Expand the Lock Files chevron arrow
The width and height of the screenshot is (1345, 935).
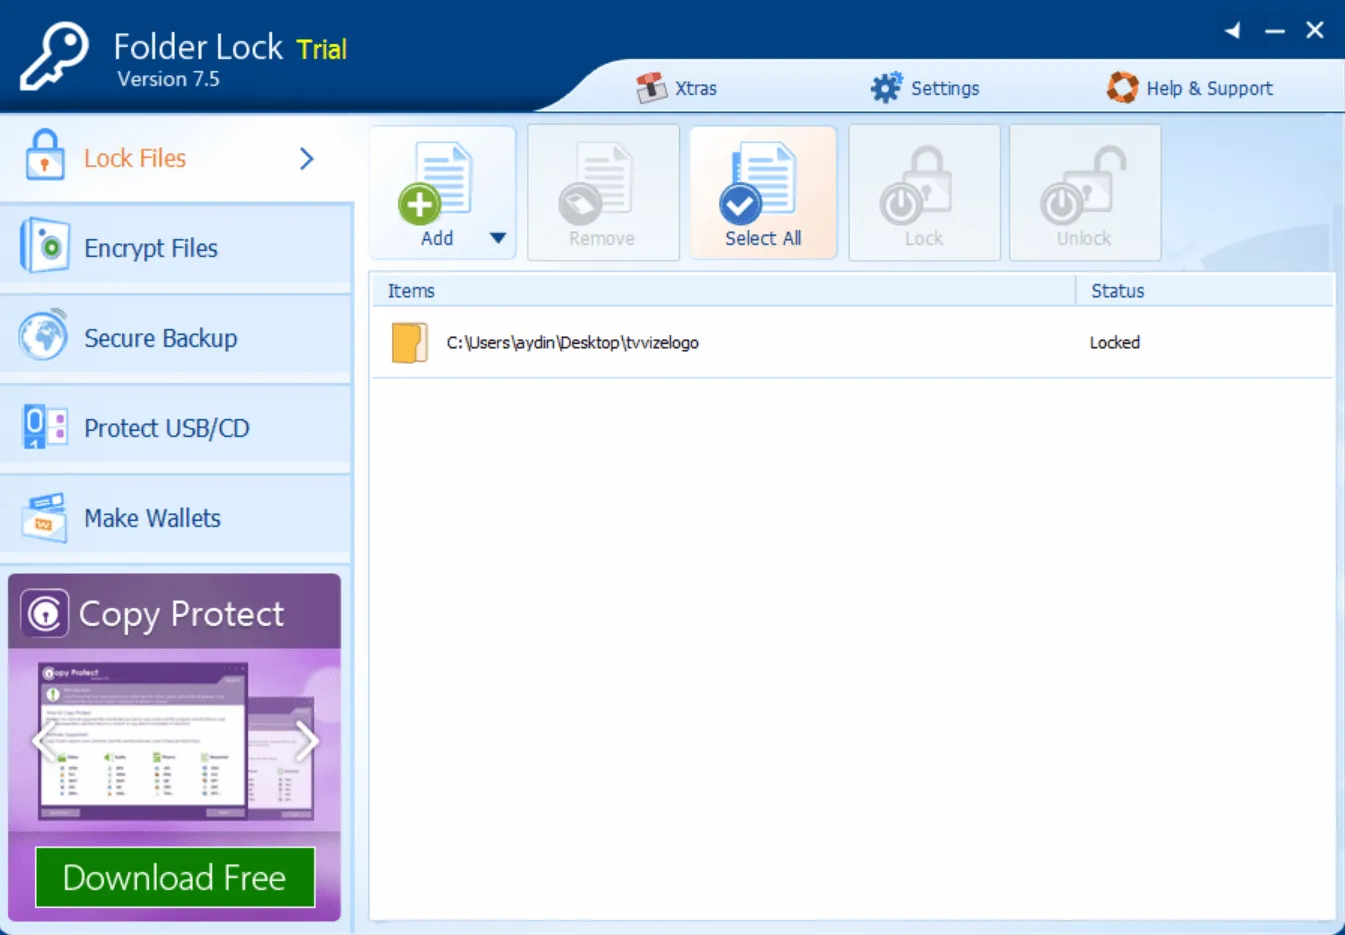(x=307, y=159)
